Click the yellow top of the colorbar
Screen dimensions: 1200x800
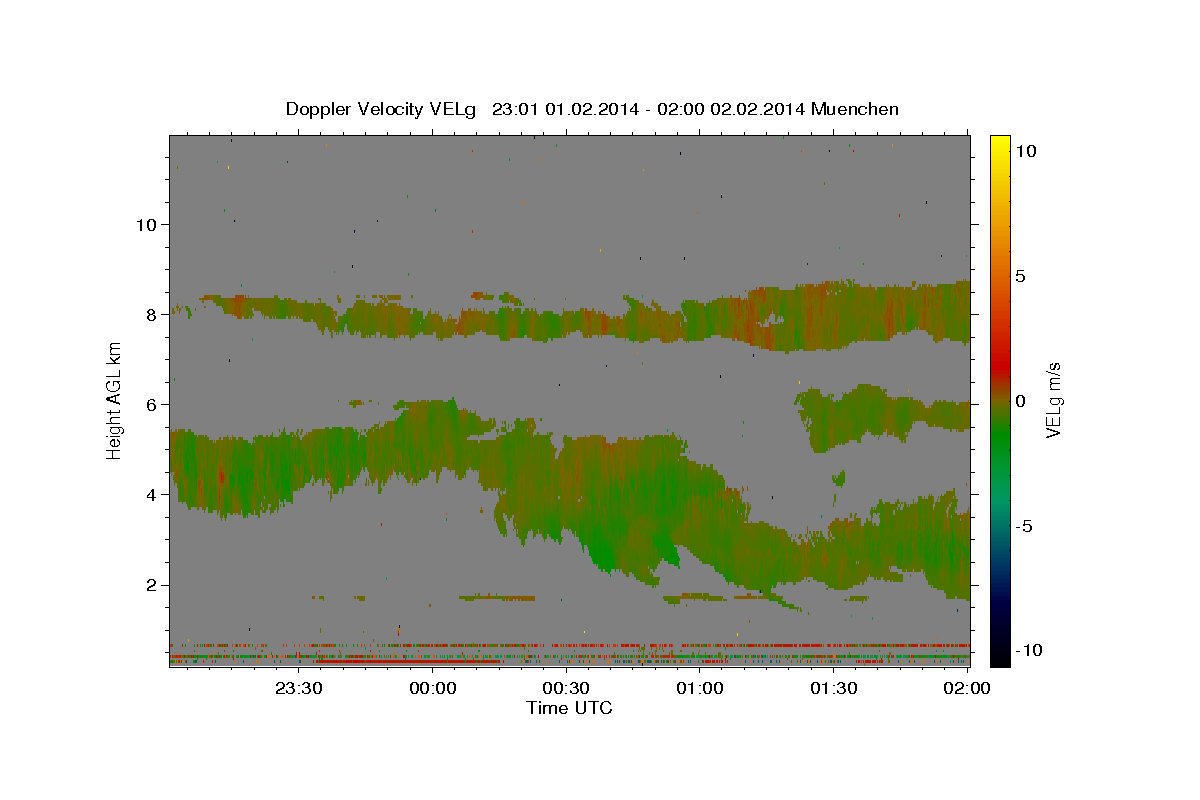(x=999, y=142)
